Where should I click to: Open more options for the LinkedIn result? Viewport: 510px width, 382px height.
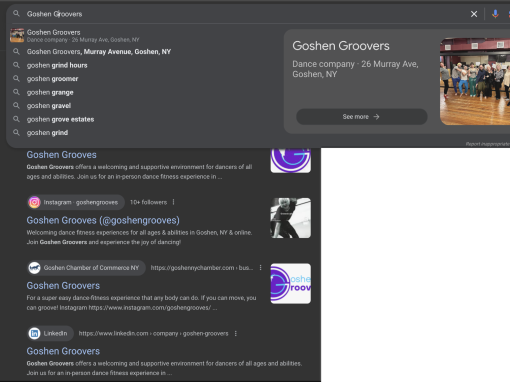click(x=236, y=333)
